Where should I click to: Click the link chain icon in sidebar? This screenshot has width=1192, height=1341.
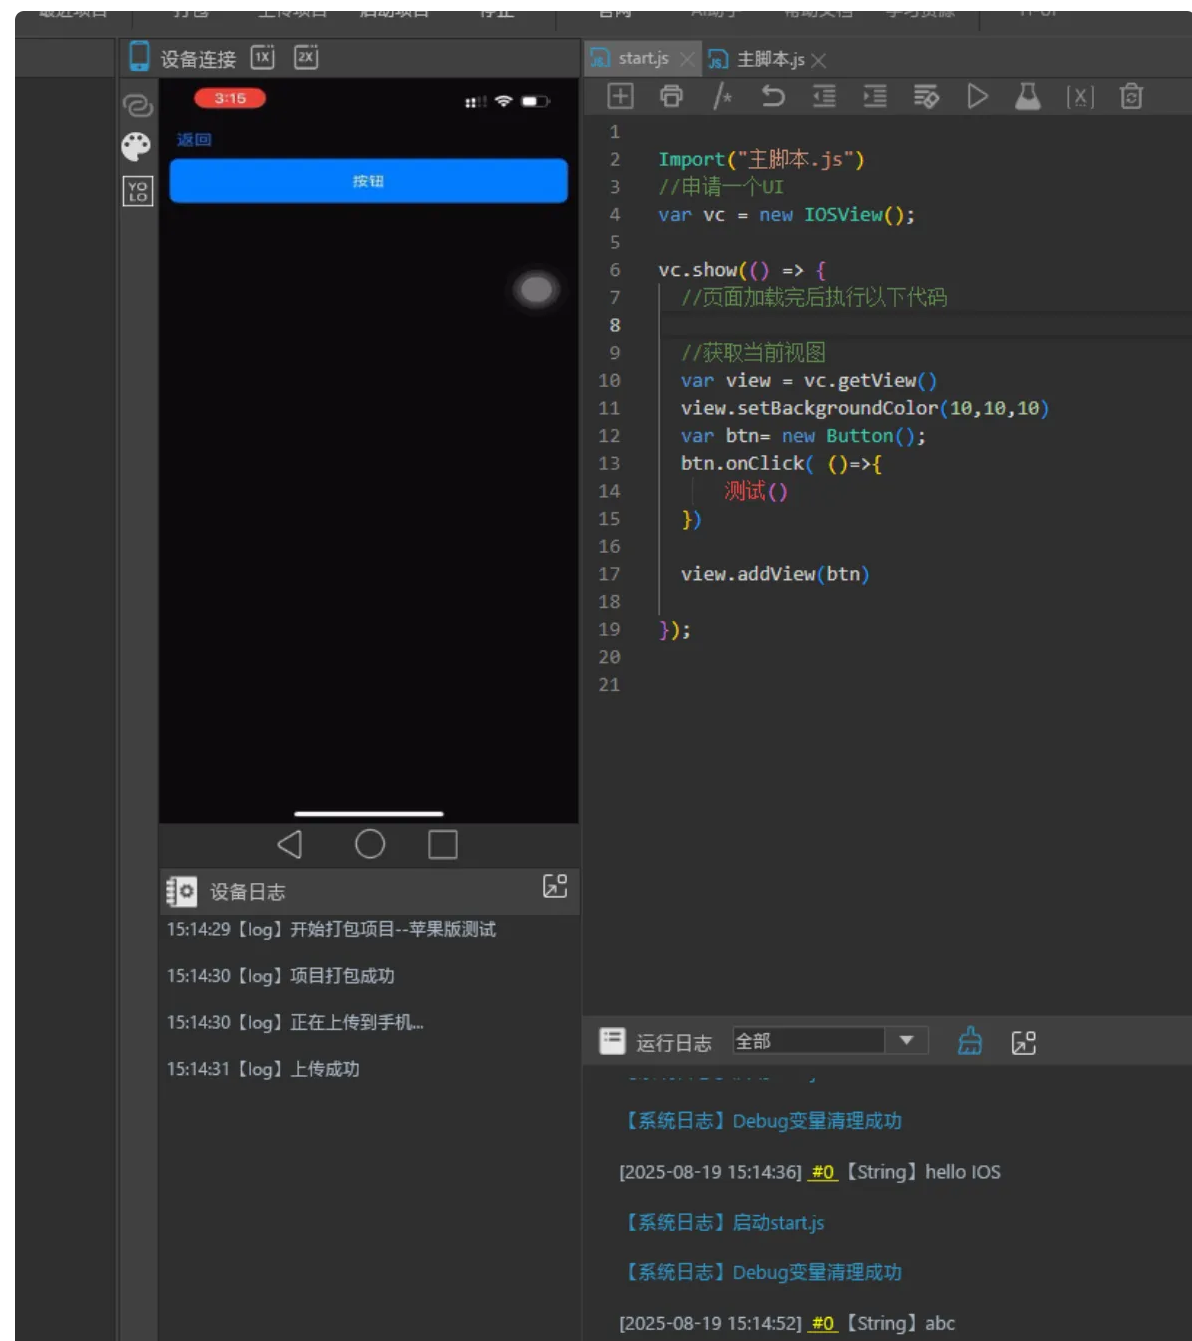point(137,105)
